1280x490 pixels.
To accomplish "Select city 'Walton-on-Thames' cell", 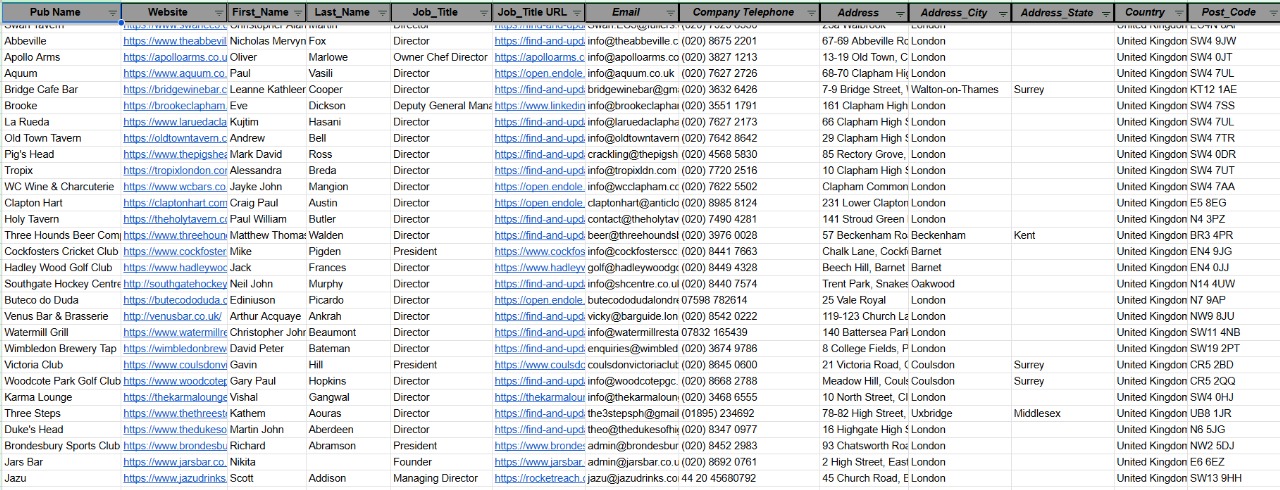I will (x=960, y=89).
